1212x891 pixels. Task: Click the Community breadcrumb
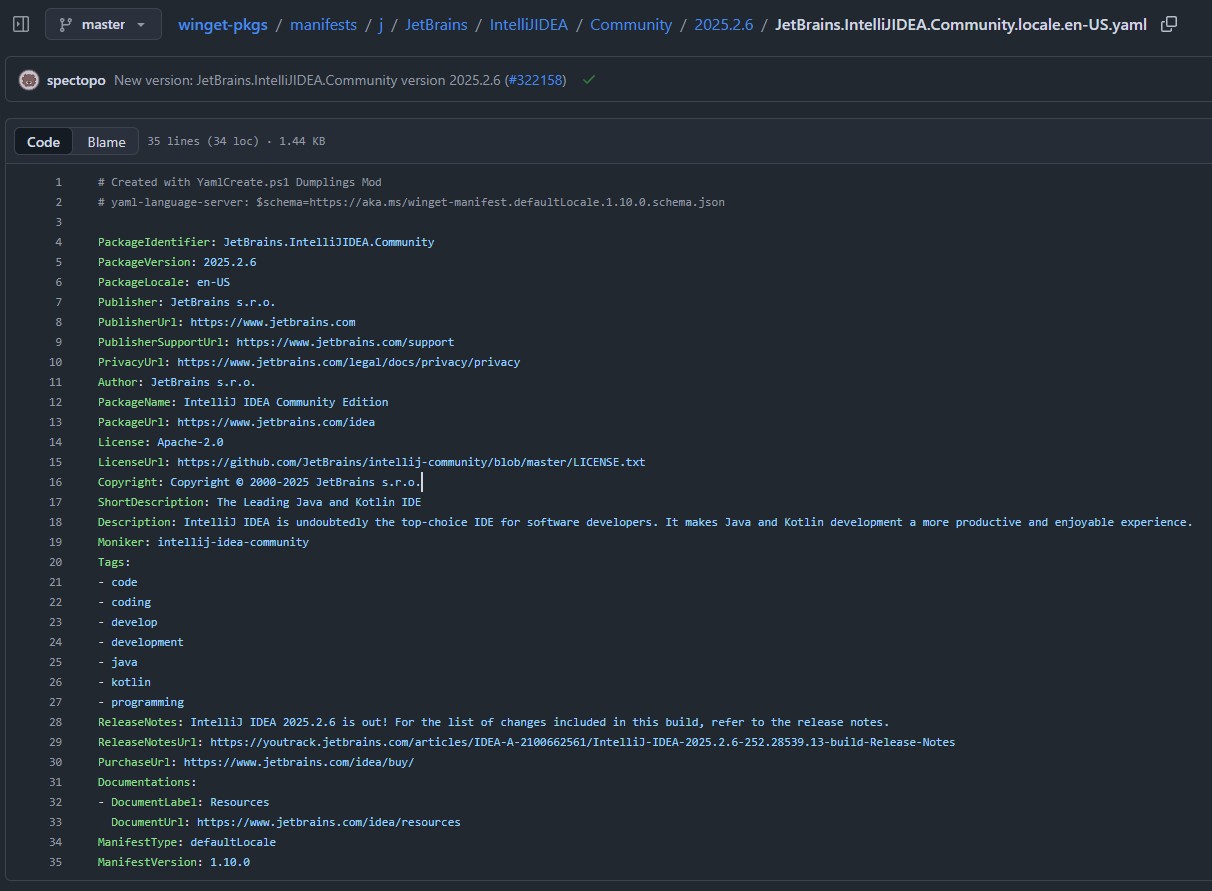coord(631,24)
